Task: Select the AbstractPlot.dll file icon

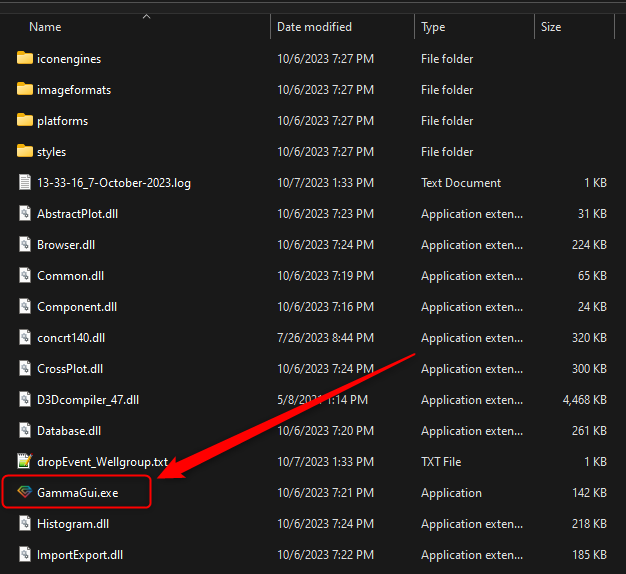Action: (25, 213)
